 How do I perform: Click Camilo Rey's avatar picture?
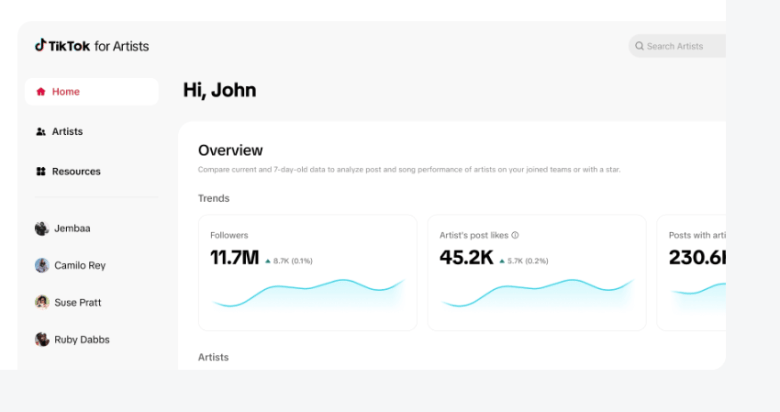[x=42, y=265]
